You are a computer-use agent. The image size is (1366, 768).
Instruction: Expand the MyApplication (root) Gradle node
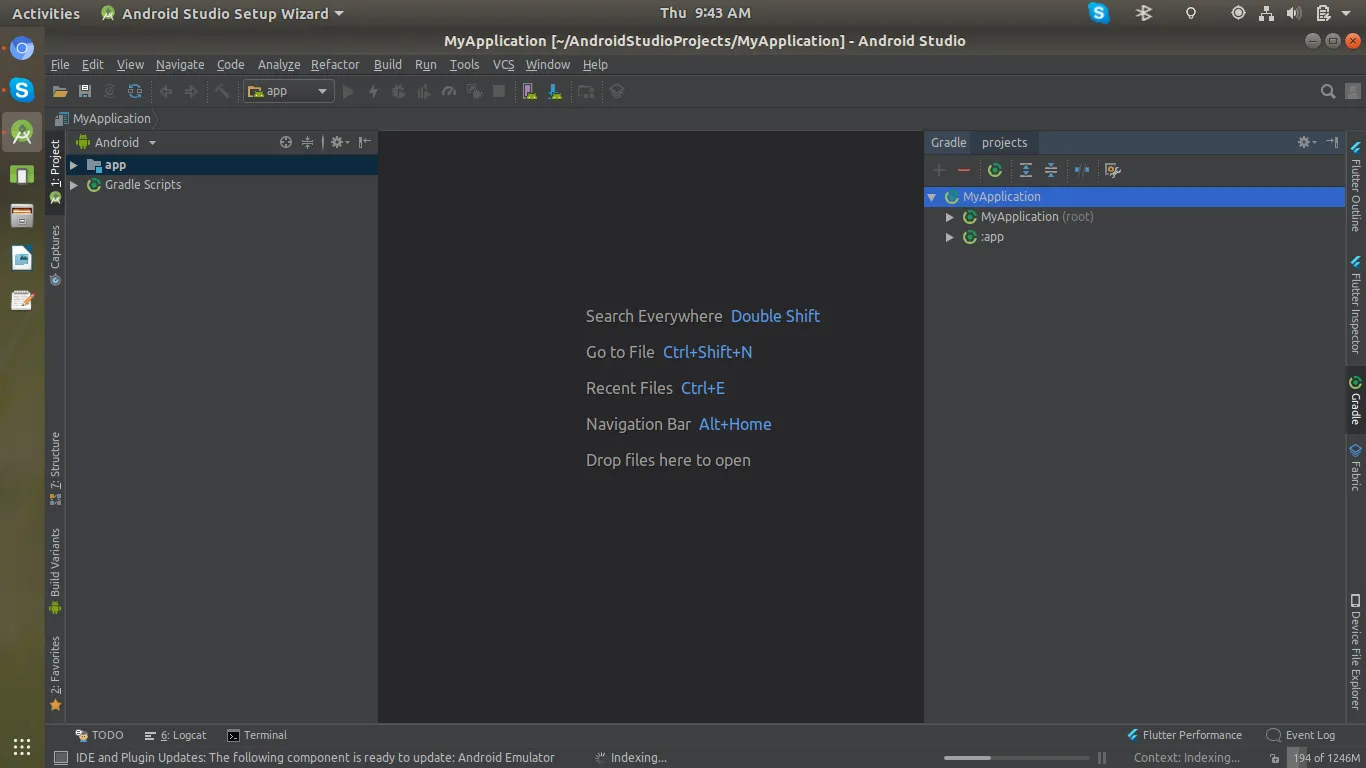tap(950, 217)
